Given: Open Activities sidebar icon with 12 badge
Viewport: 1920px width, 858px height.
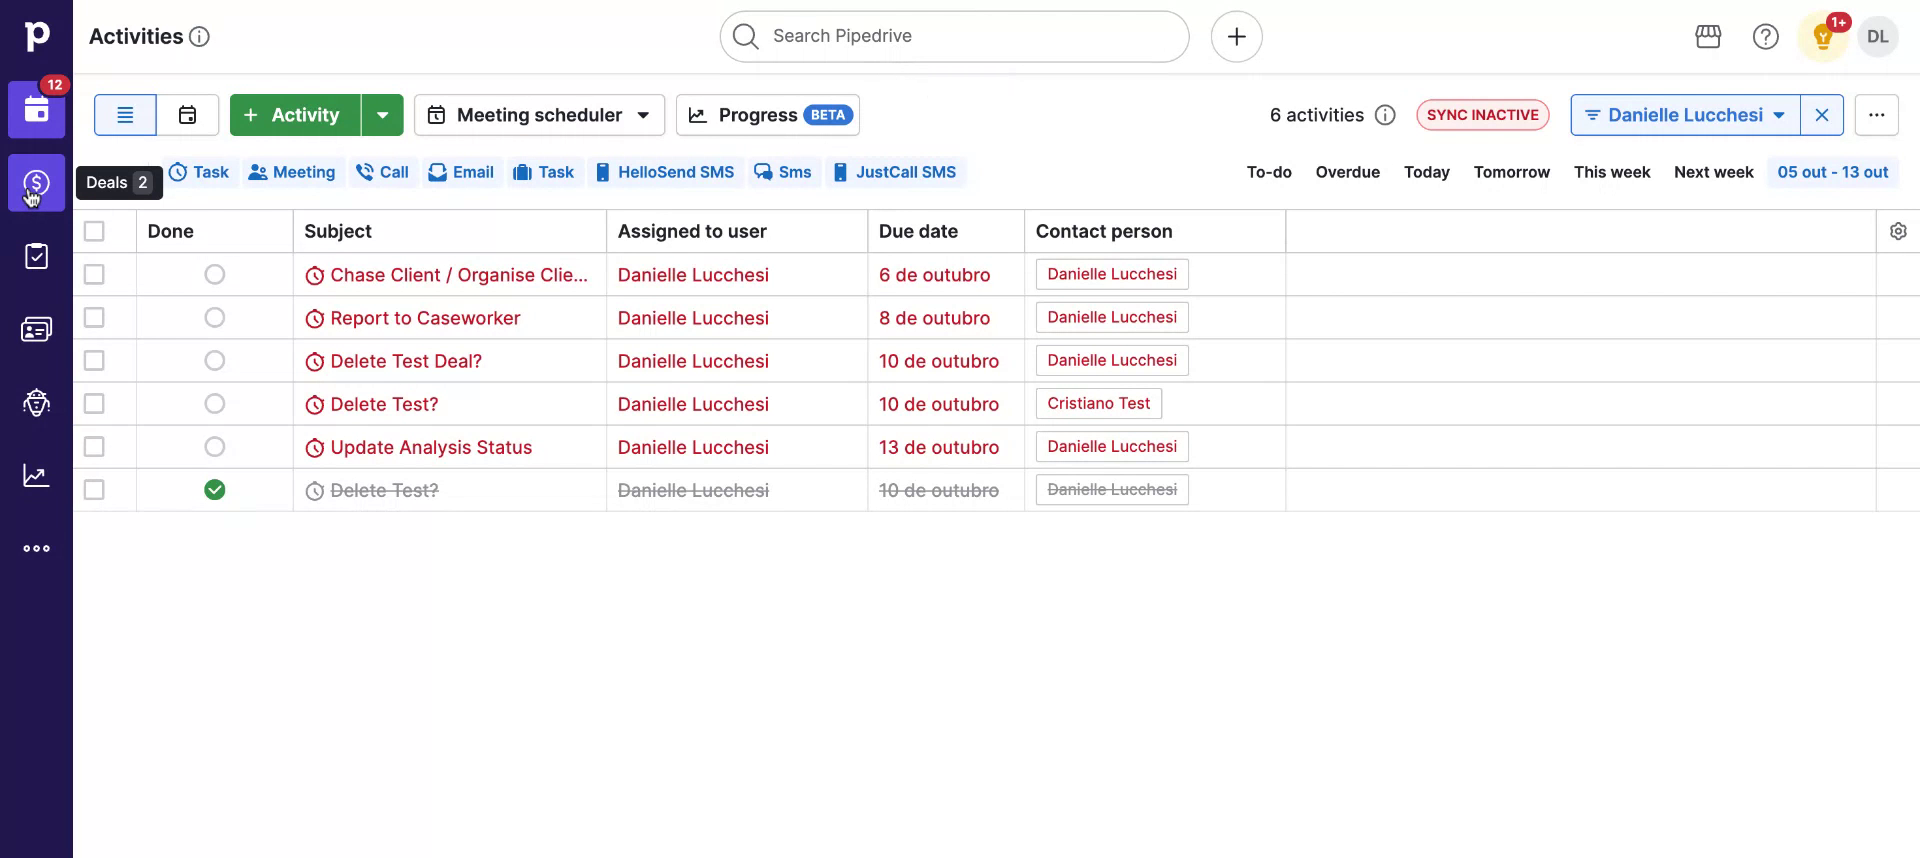Looking at the screenshot, I should 37,110.
